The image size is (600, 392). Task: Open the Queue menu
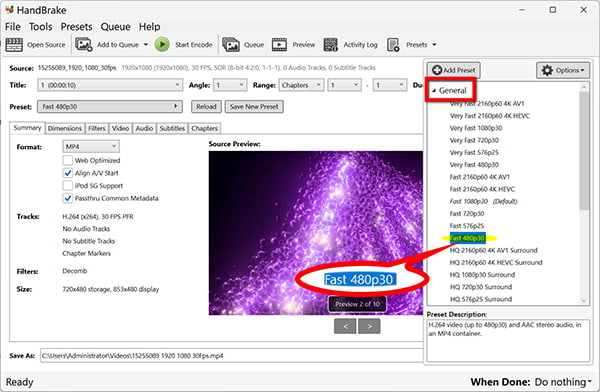point(115,26)
